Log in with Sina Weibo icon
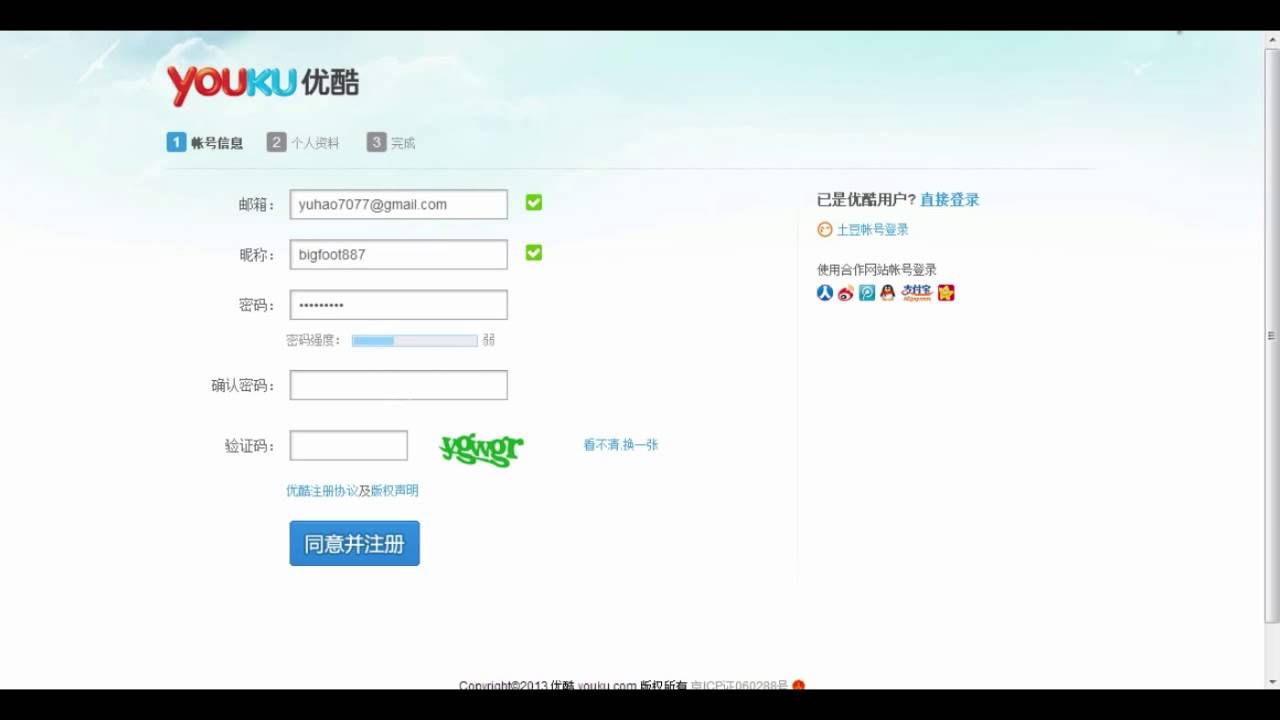Viewport: 1280px width, 720px height. coord(846,293)
